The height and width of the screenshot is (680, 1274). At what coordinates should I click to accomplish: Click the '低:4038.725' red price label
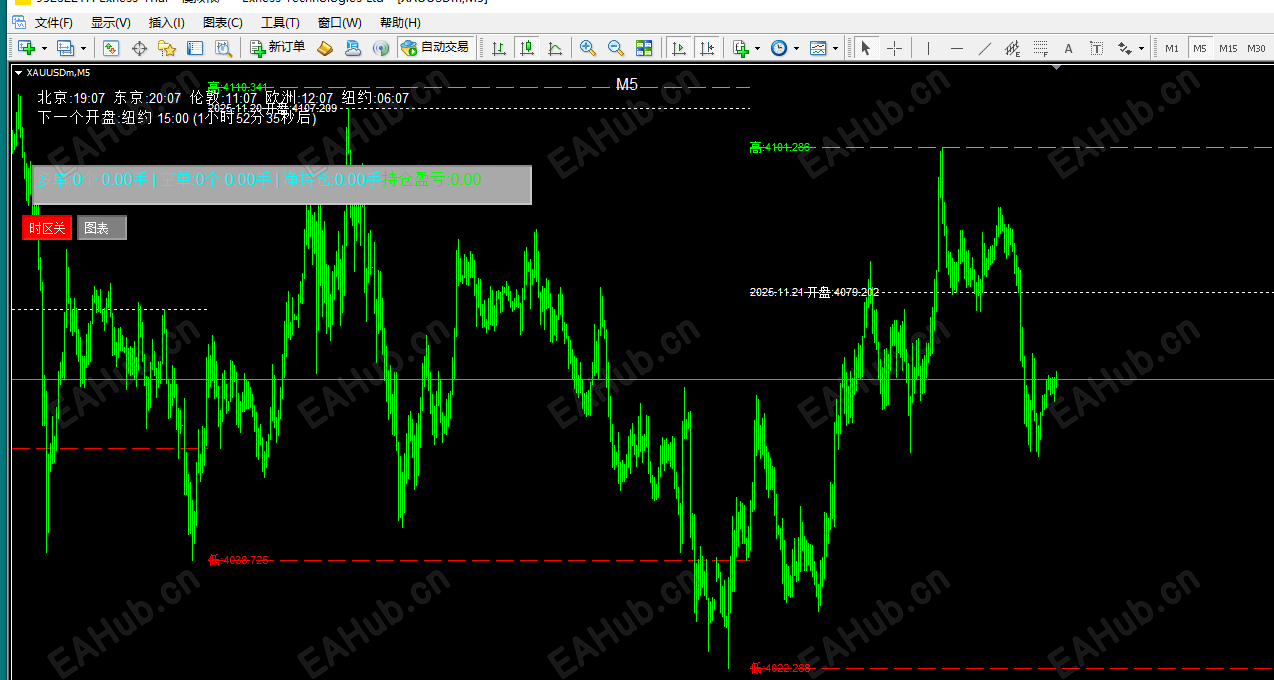click(238, 560)
